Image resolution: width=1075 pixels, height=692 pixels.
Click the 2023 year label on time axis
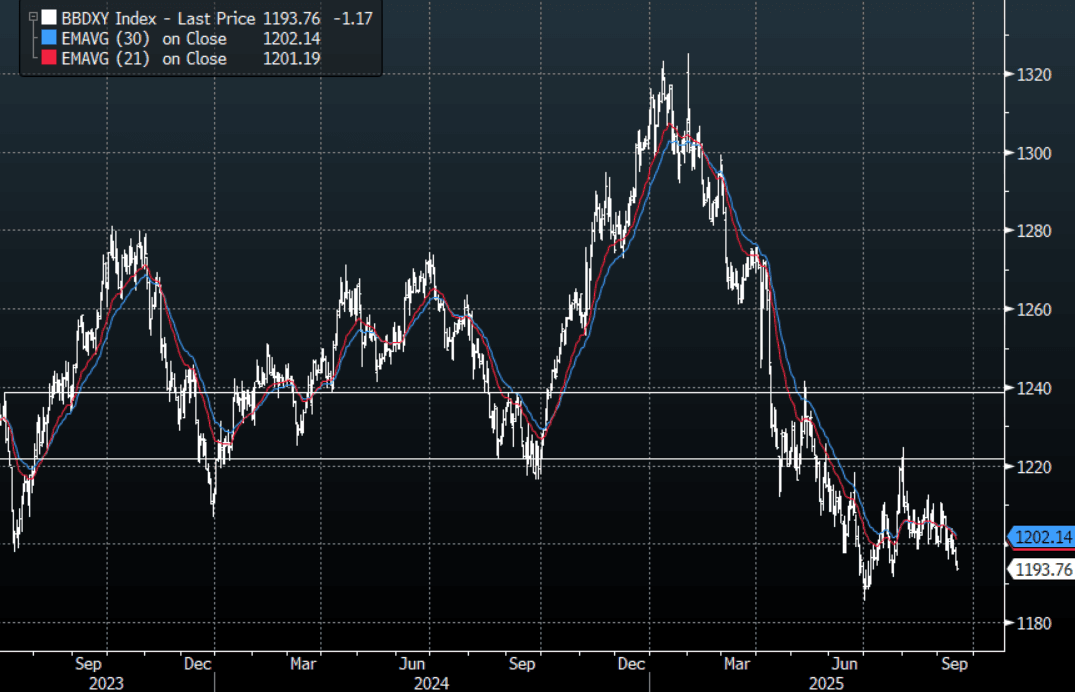point(106,684)
